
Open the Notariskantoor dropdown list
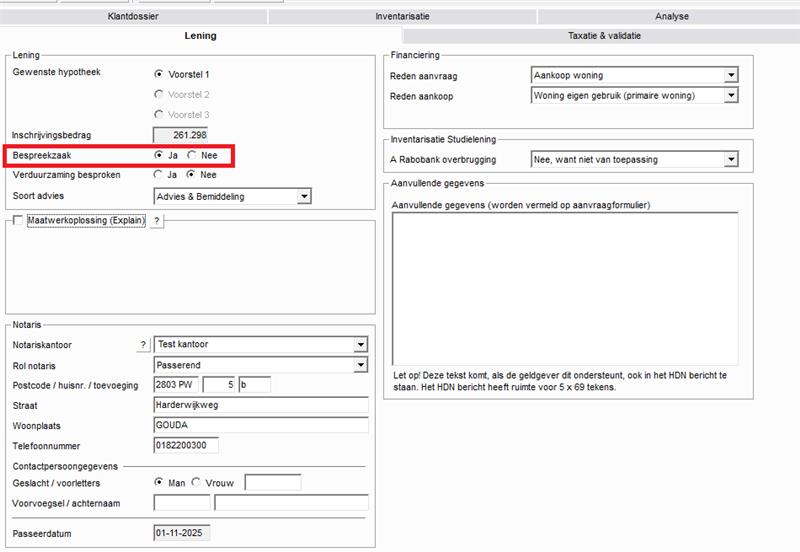pyautogui.click(x=360, y=345)
